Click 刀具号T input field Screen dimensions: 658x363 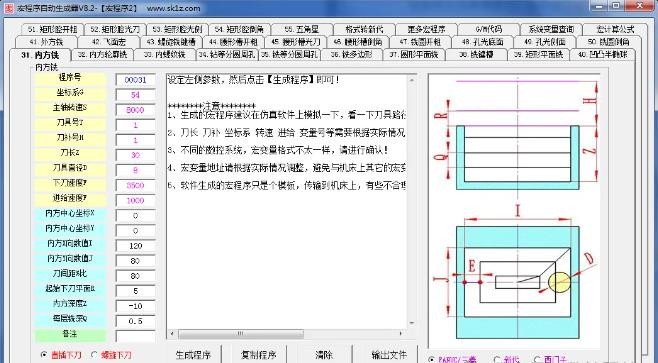tap(136, 125)
